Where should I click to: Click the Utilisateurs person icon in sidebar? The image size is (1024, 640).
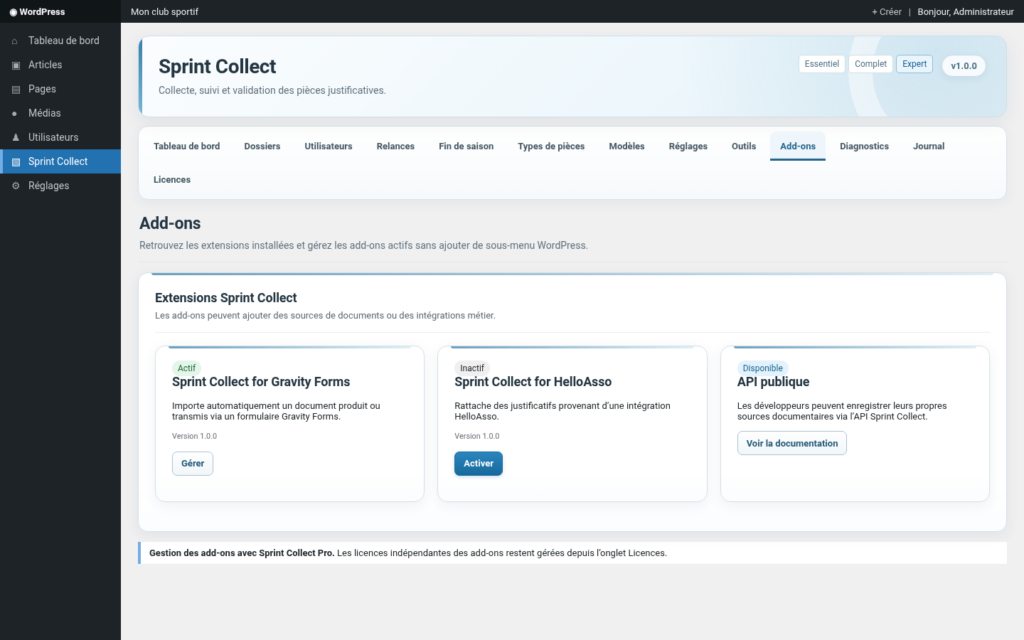(16, 137)
